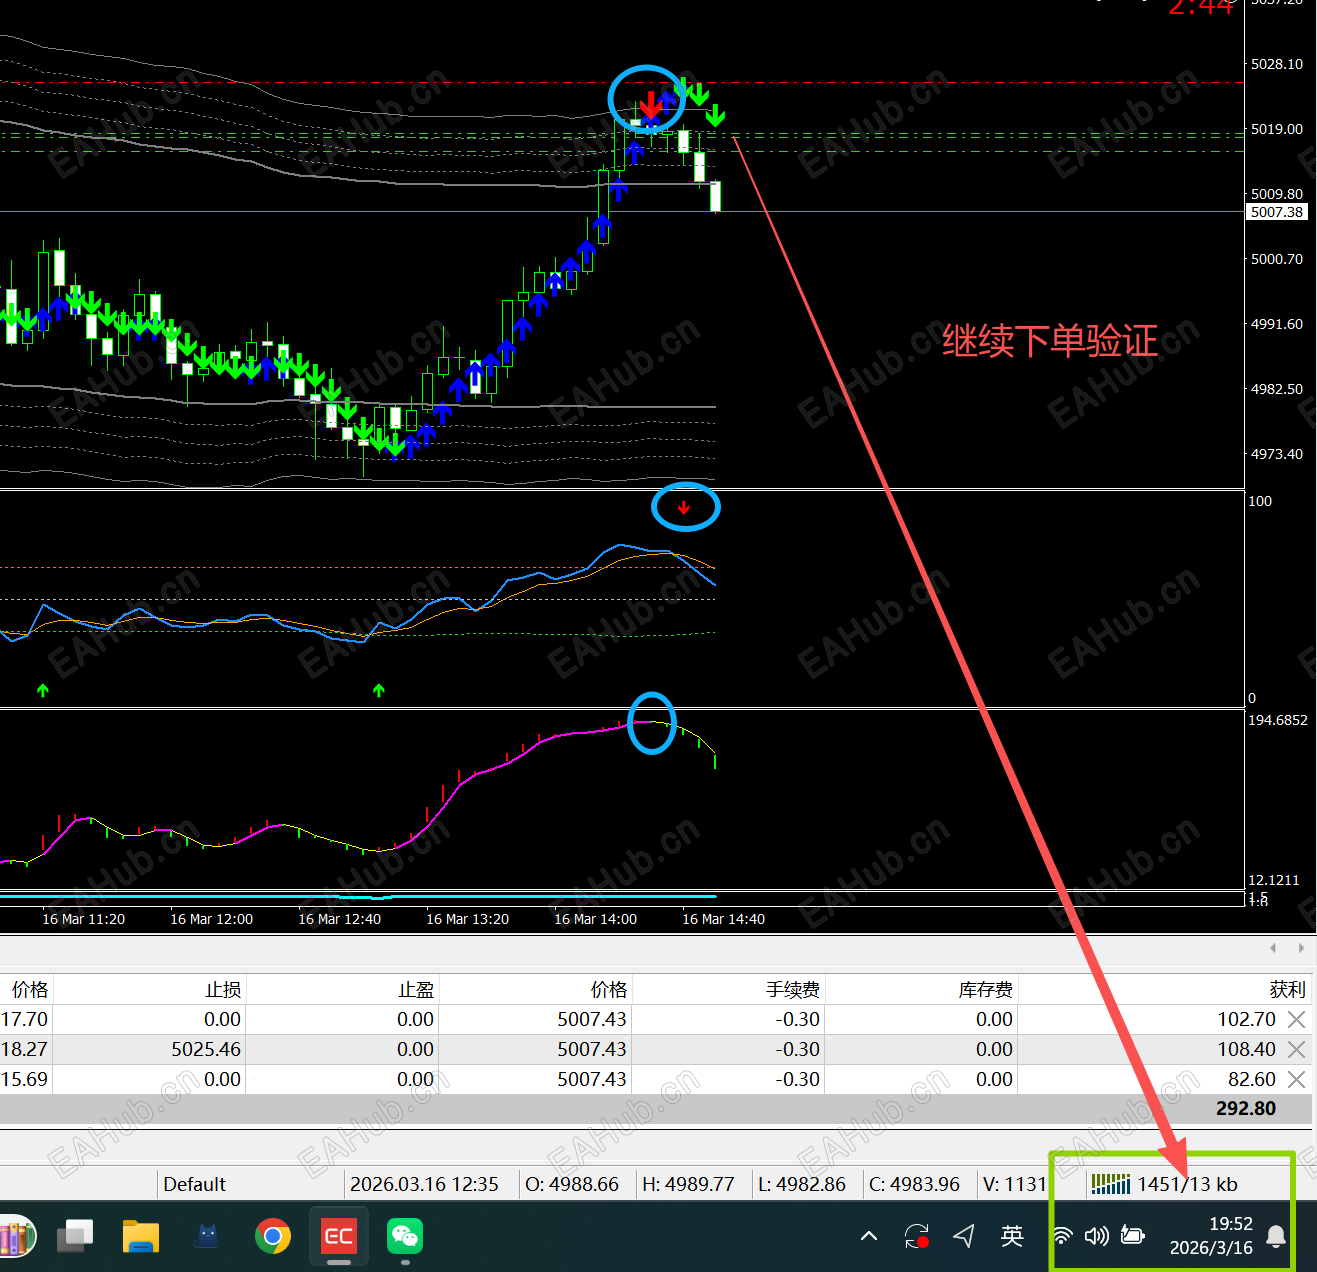The width and height of the screenshot is (1317, 1272).
Task: Open the dark blue cat app on taskbar
Action: 207,1236
